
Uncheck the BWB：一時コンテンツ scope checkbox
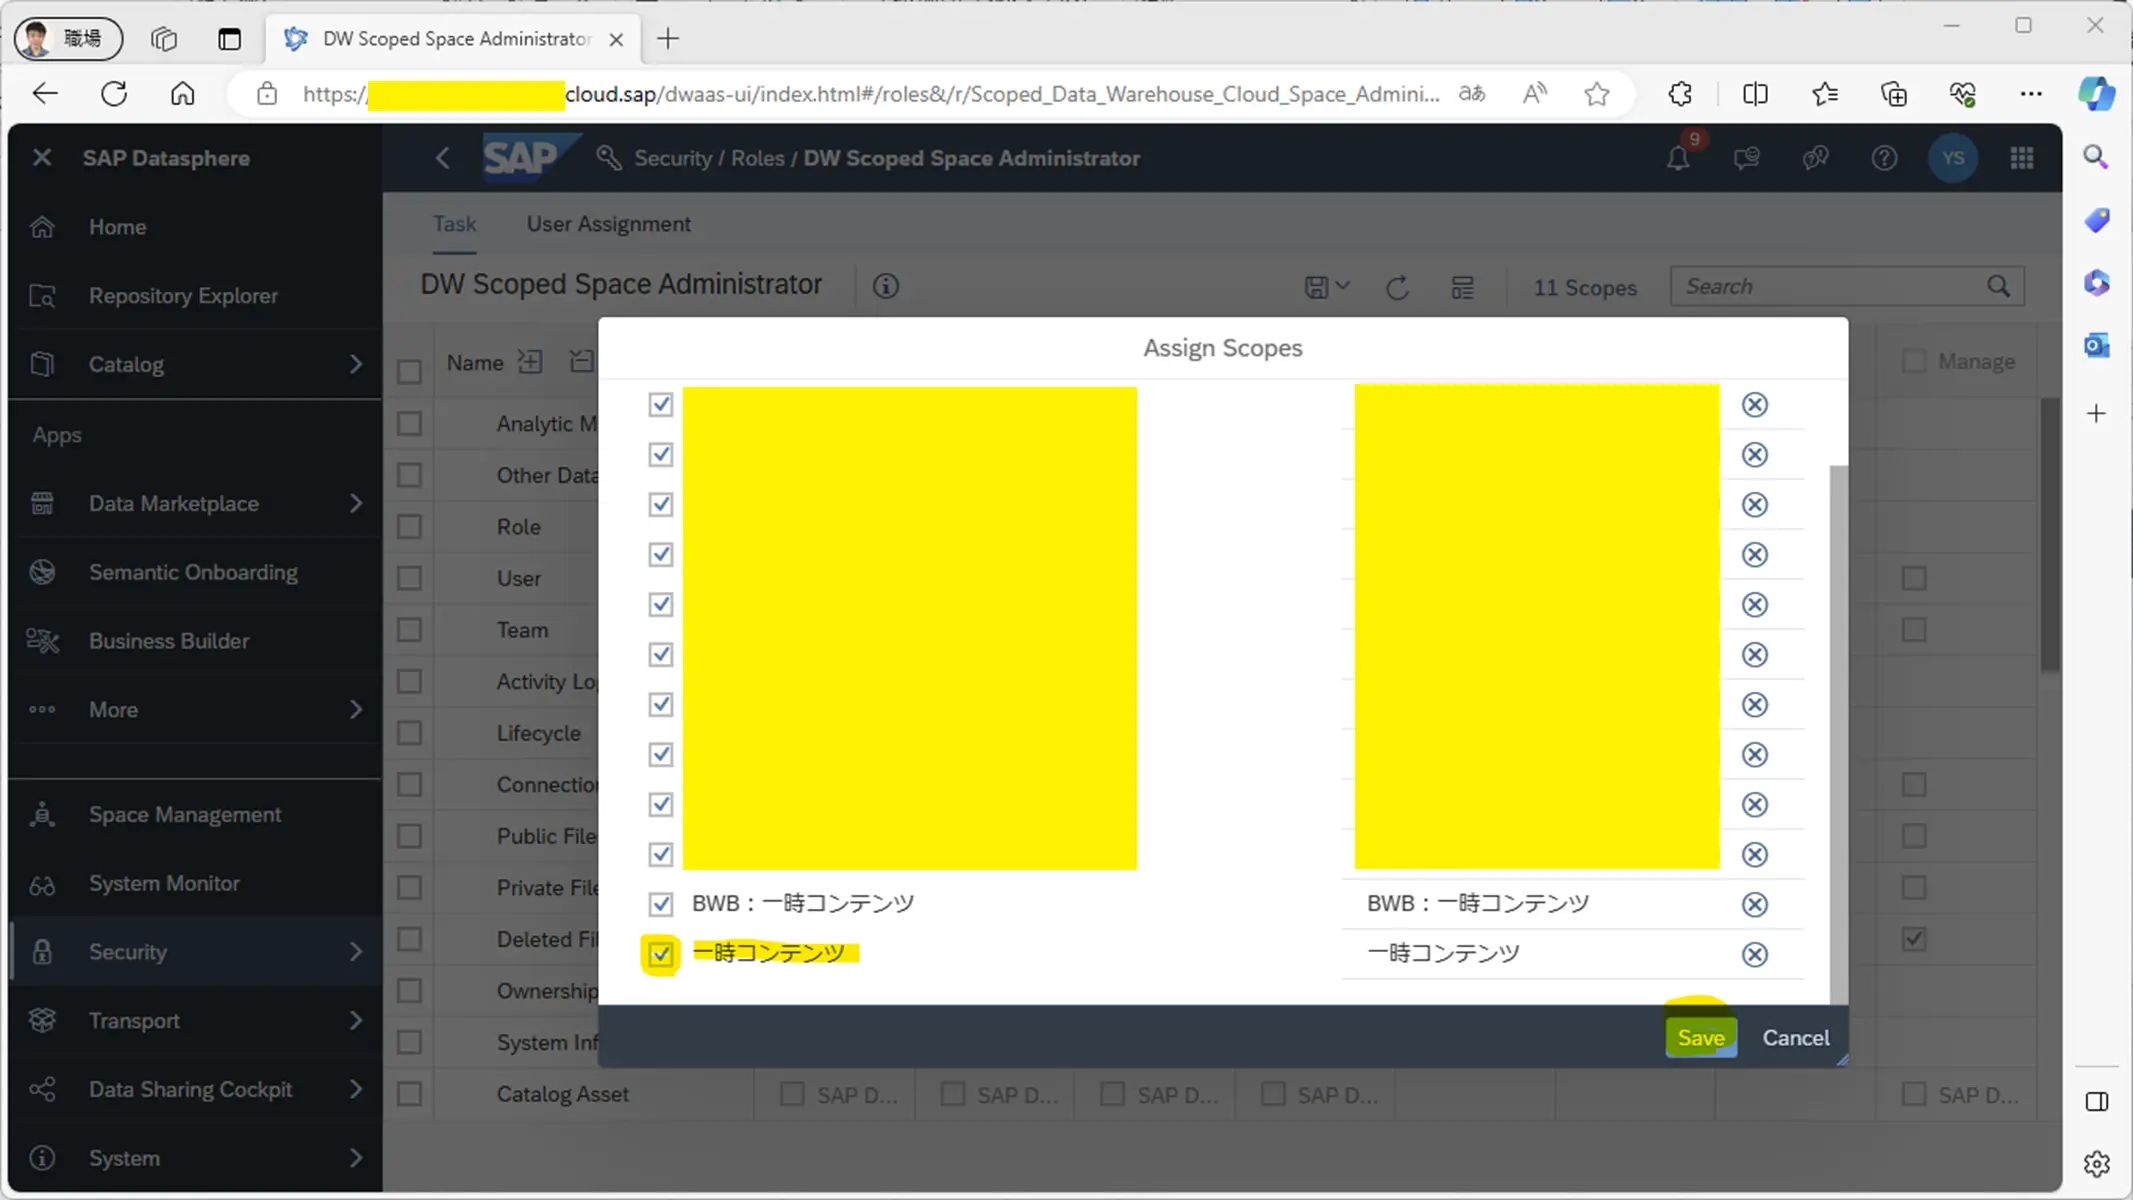[x=660, y=904]
